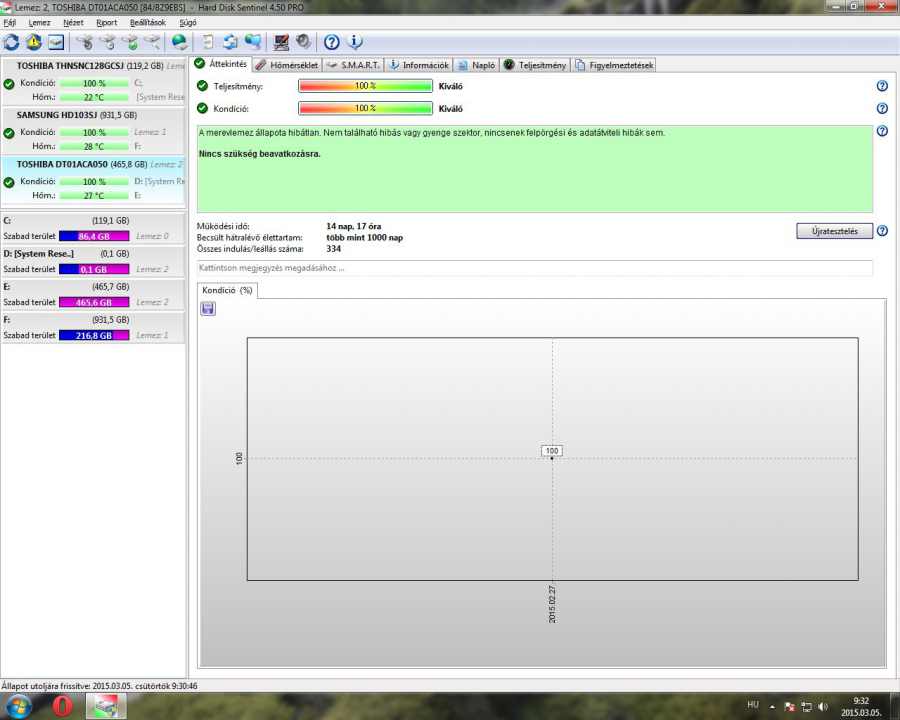The height and width of the screenshot is (720, 900).
Task: Click the refresh disk status toolbar icon
Action: click(x=11, y=42)
